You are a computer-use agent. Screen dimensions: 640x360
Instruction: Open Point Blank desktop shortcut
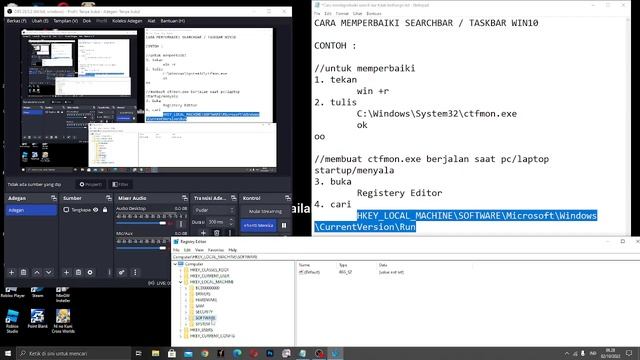coord(37,319)
